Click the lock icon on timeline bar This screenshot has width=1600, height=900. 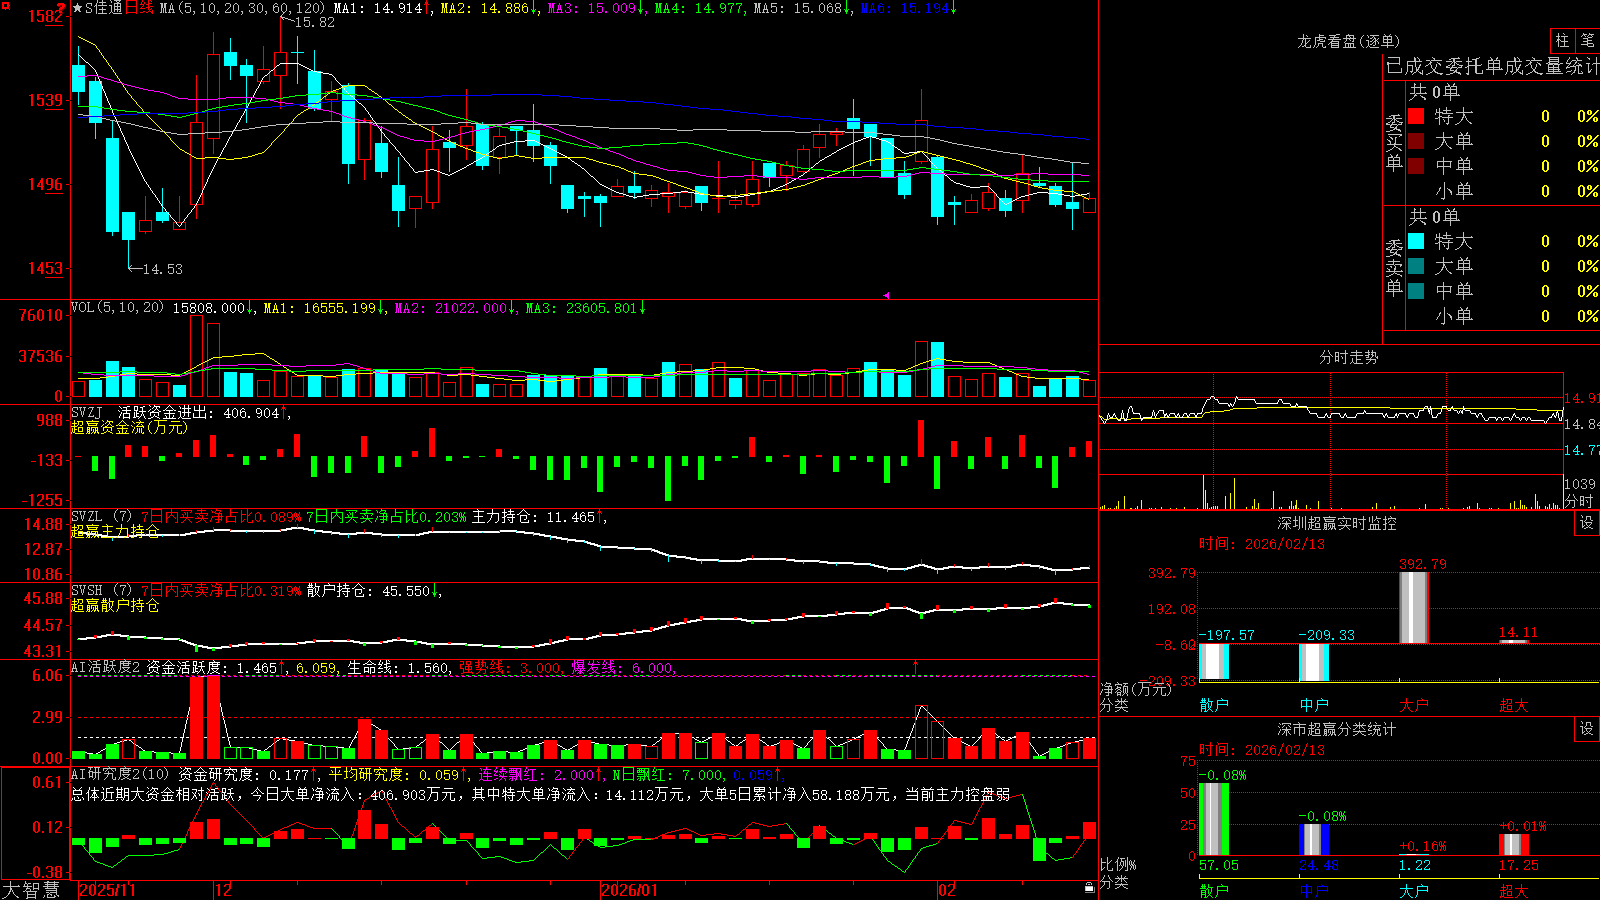[1089, 888]
